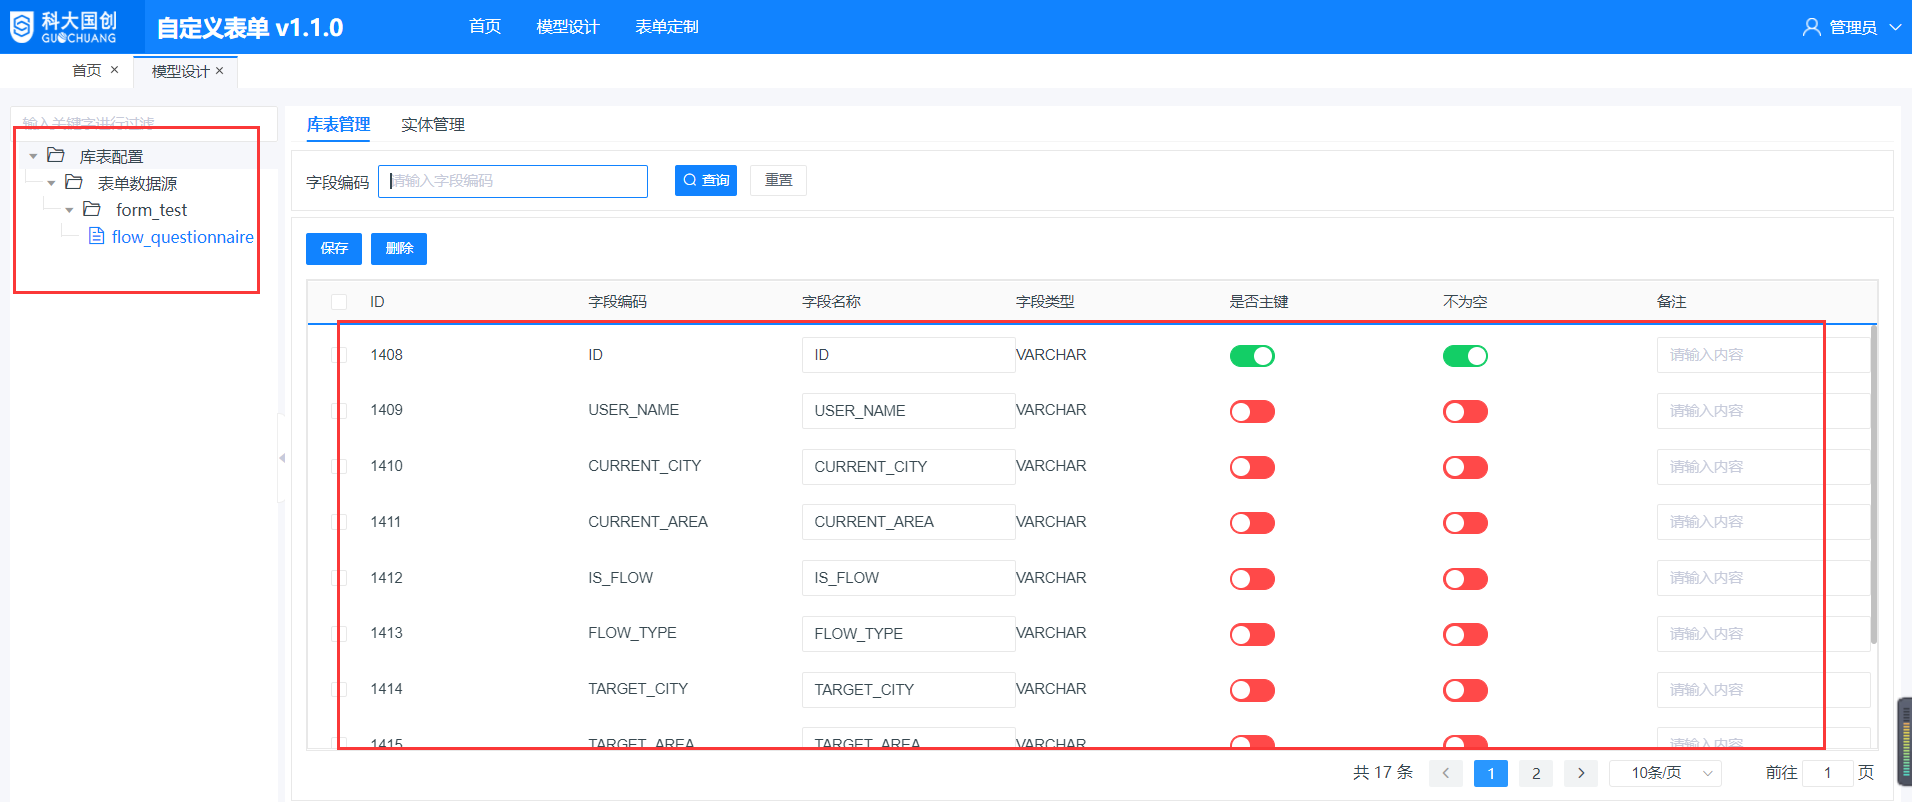The image size is (1912, 802).
Task: Click the CURRENT_CITY field code cell
Action: click(x=644, y=466)
